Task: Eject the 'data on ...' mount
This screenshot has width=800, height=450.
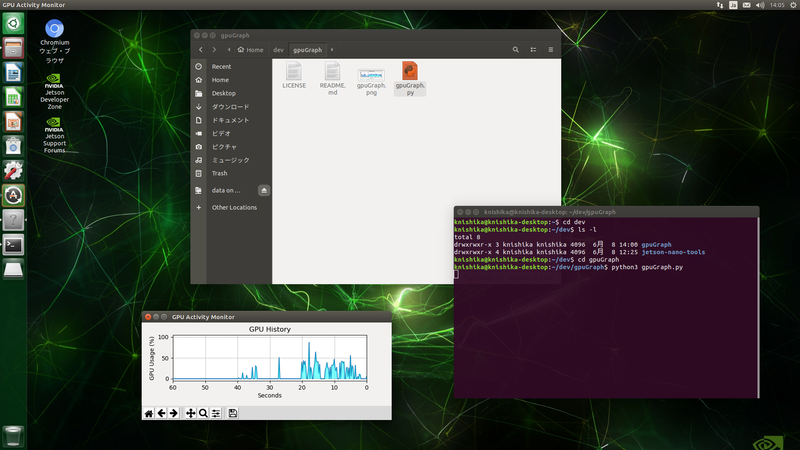Action: click(264, 190)
